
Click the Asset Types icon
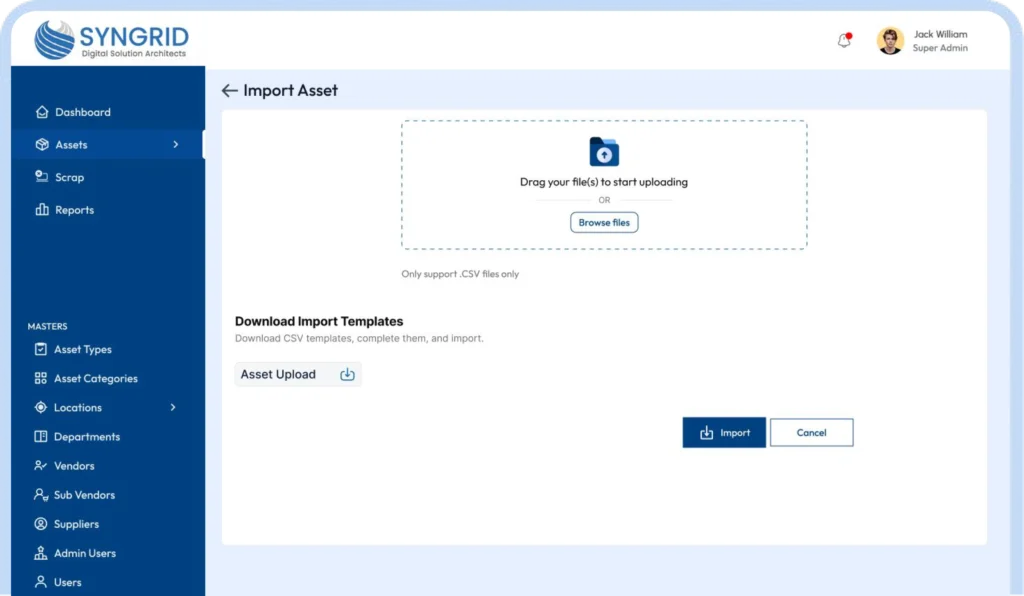(41, 350)
